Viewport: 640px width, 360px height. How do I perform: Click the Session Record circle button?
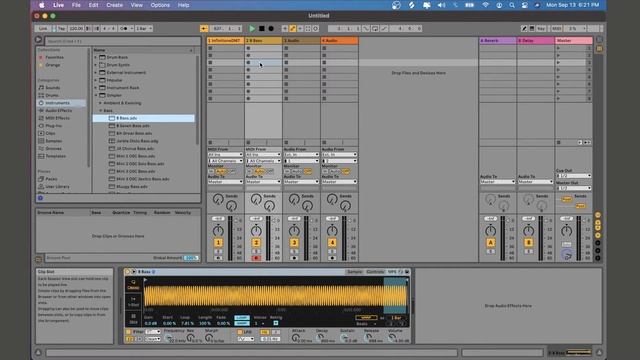coord(316,29)
